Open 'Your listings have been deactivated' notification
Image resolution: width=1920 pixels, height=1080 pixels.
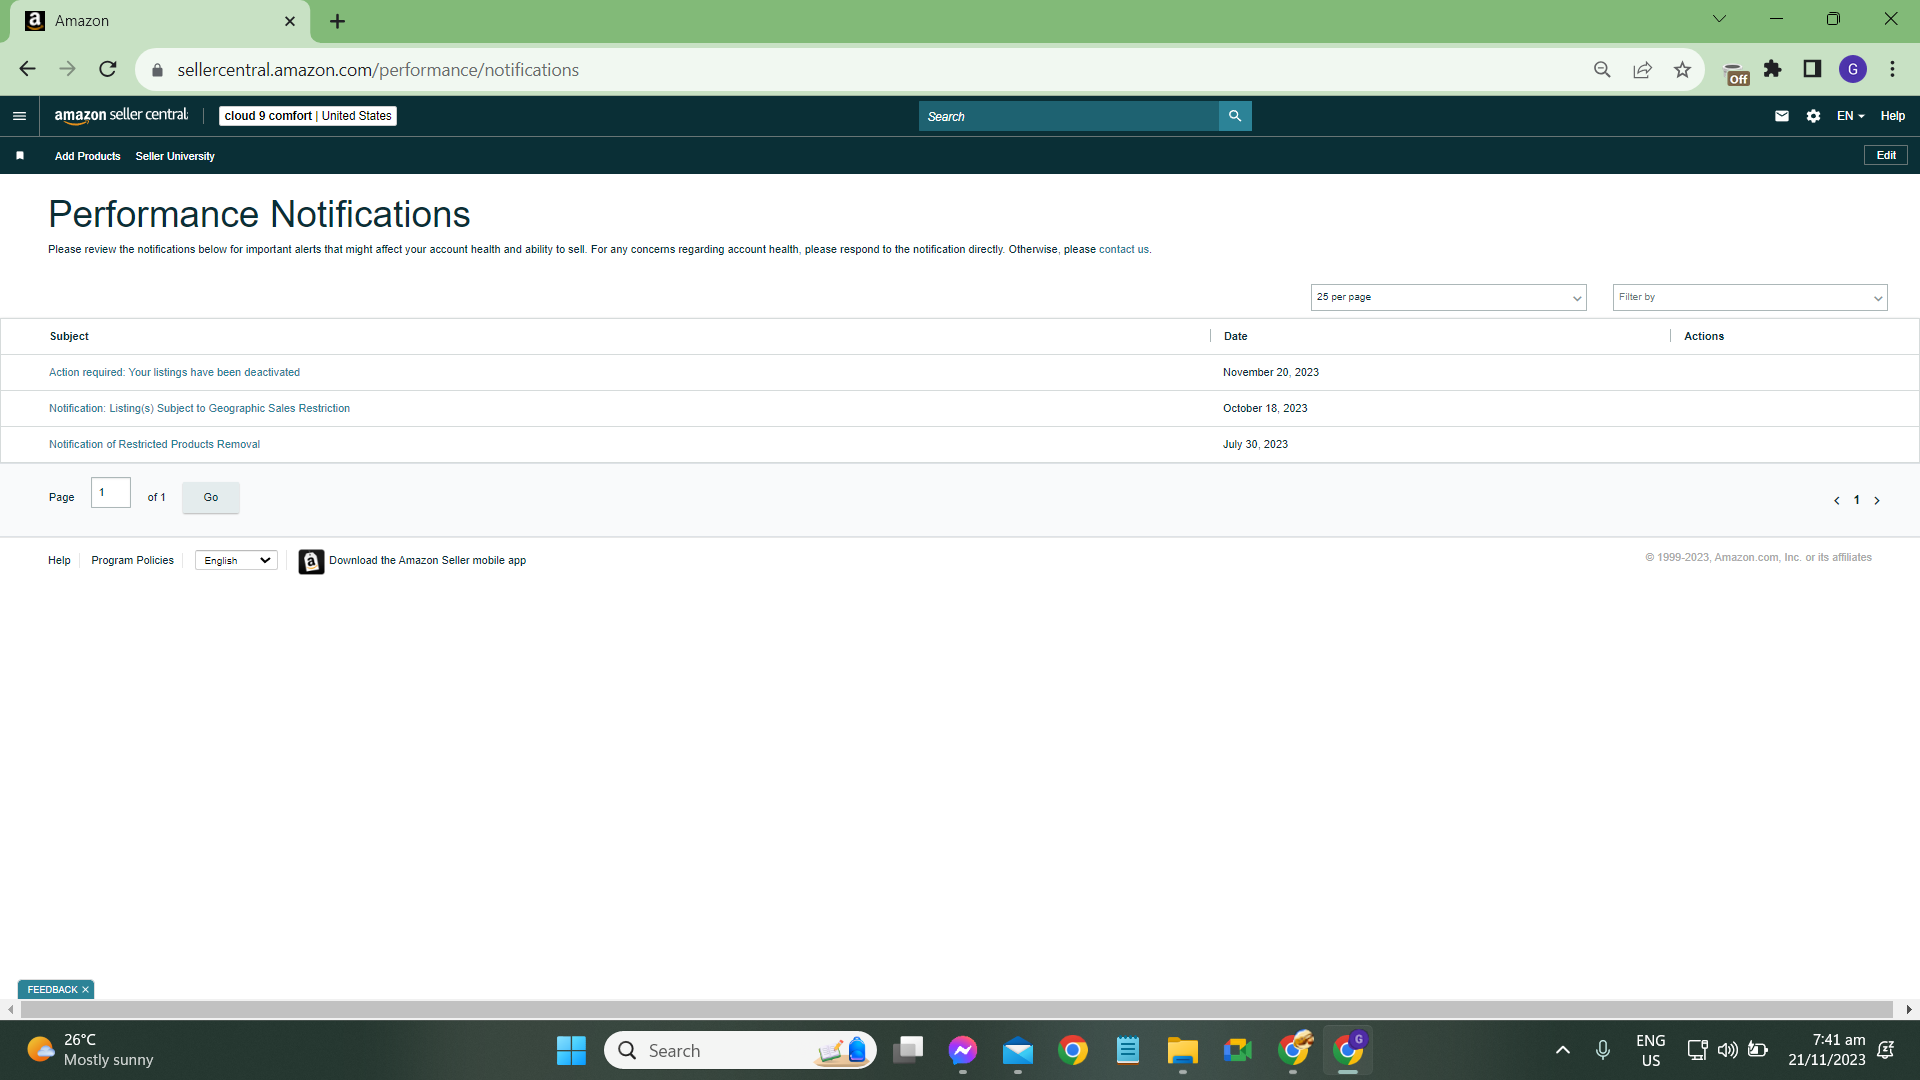point(174,372)
